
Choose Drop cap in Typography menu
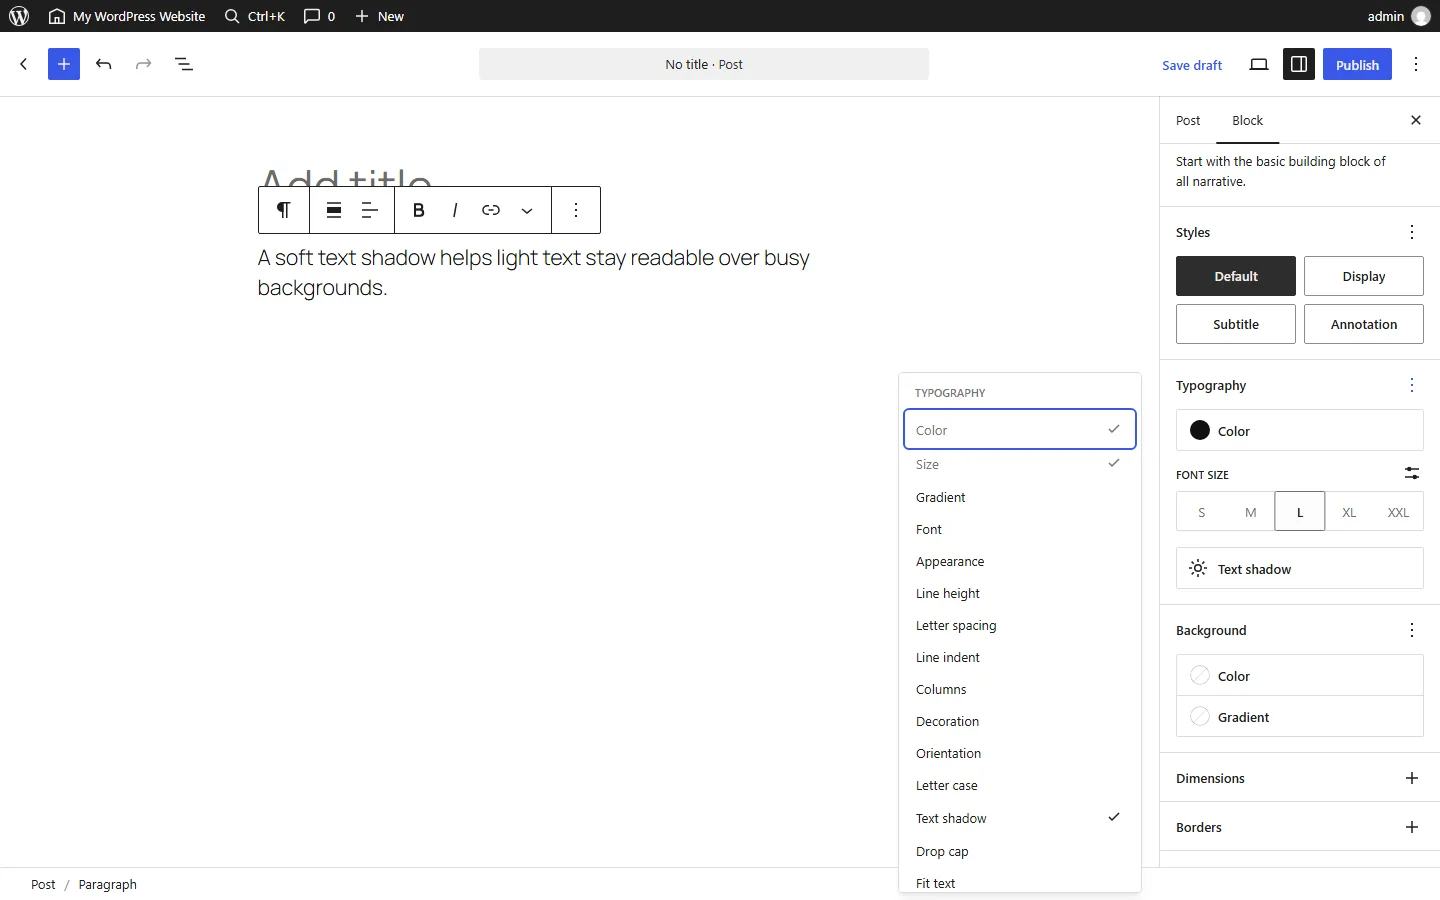1020,851
